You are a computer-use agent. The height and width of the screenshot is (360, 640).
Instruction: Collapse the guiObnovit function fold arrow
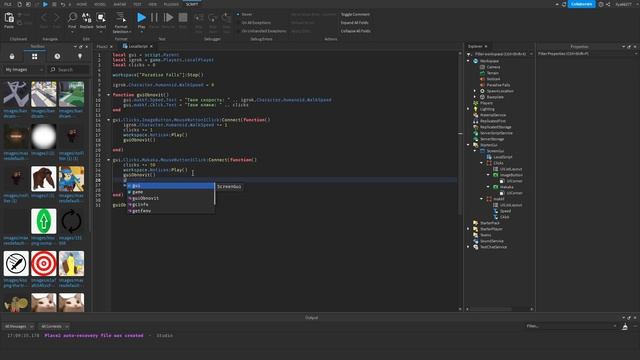pos(109,95)
